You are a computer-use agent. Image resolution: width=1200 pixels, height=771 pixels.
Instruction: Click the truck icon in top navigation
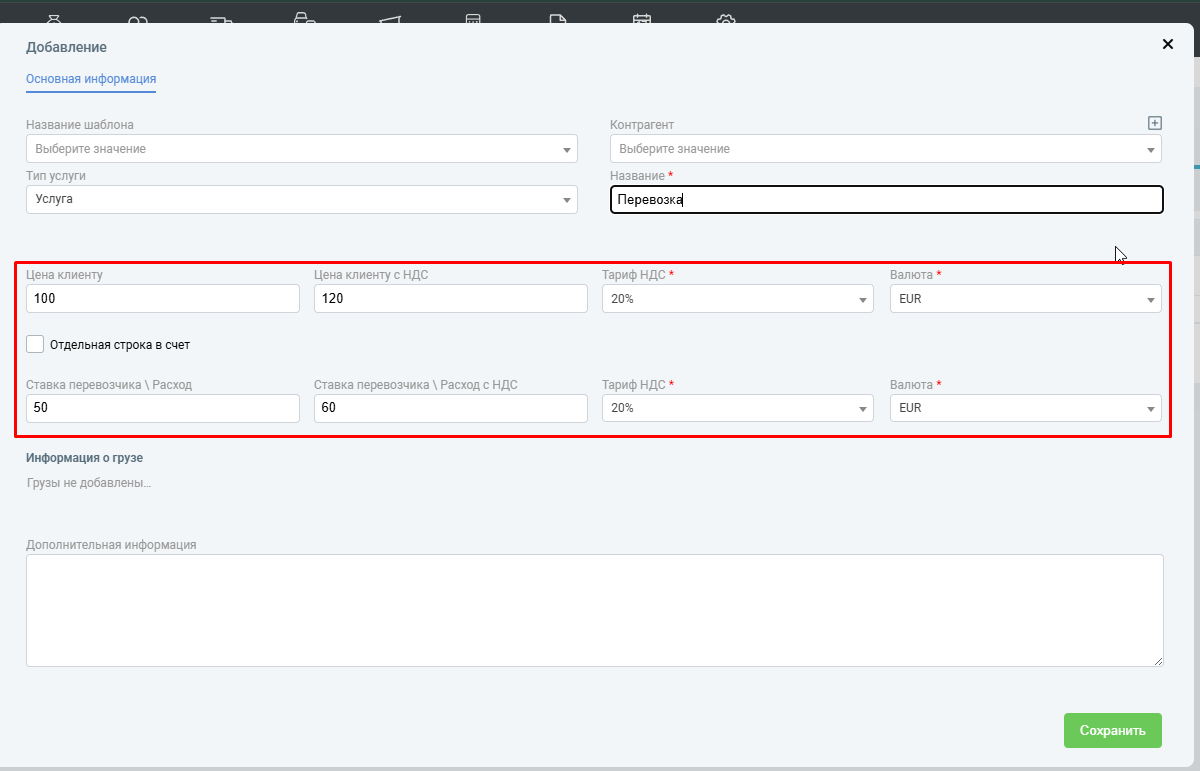(222, 19)
